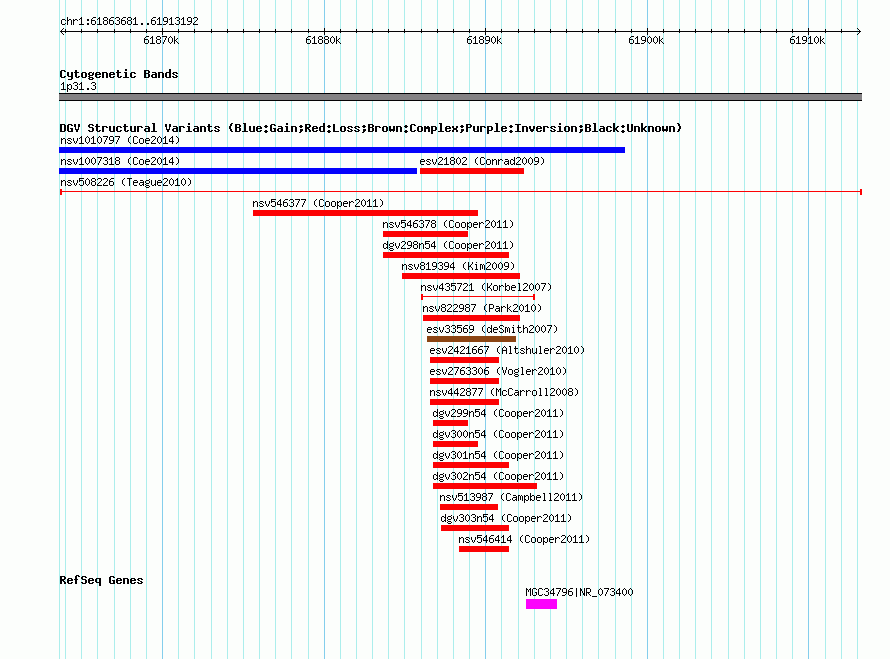Open the nsv546377 (Cooper2011) variant label
Image resolution: width=890 pixels, height=659 pixels.
(318, 203)
